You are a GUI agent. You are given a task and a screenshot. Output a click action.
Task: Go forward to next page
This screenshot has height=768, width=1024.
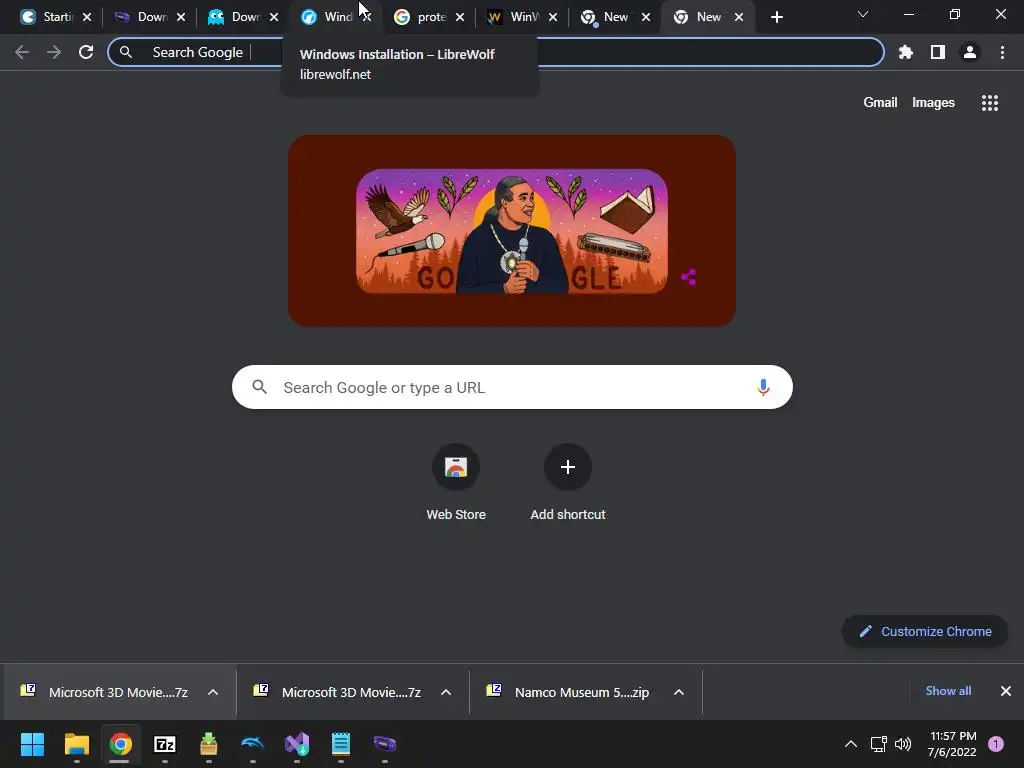[x=54, y=52]
